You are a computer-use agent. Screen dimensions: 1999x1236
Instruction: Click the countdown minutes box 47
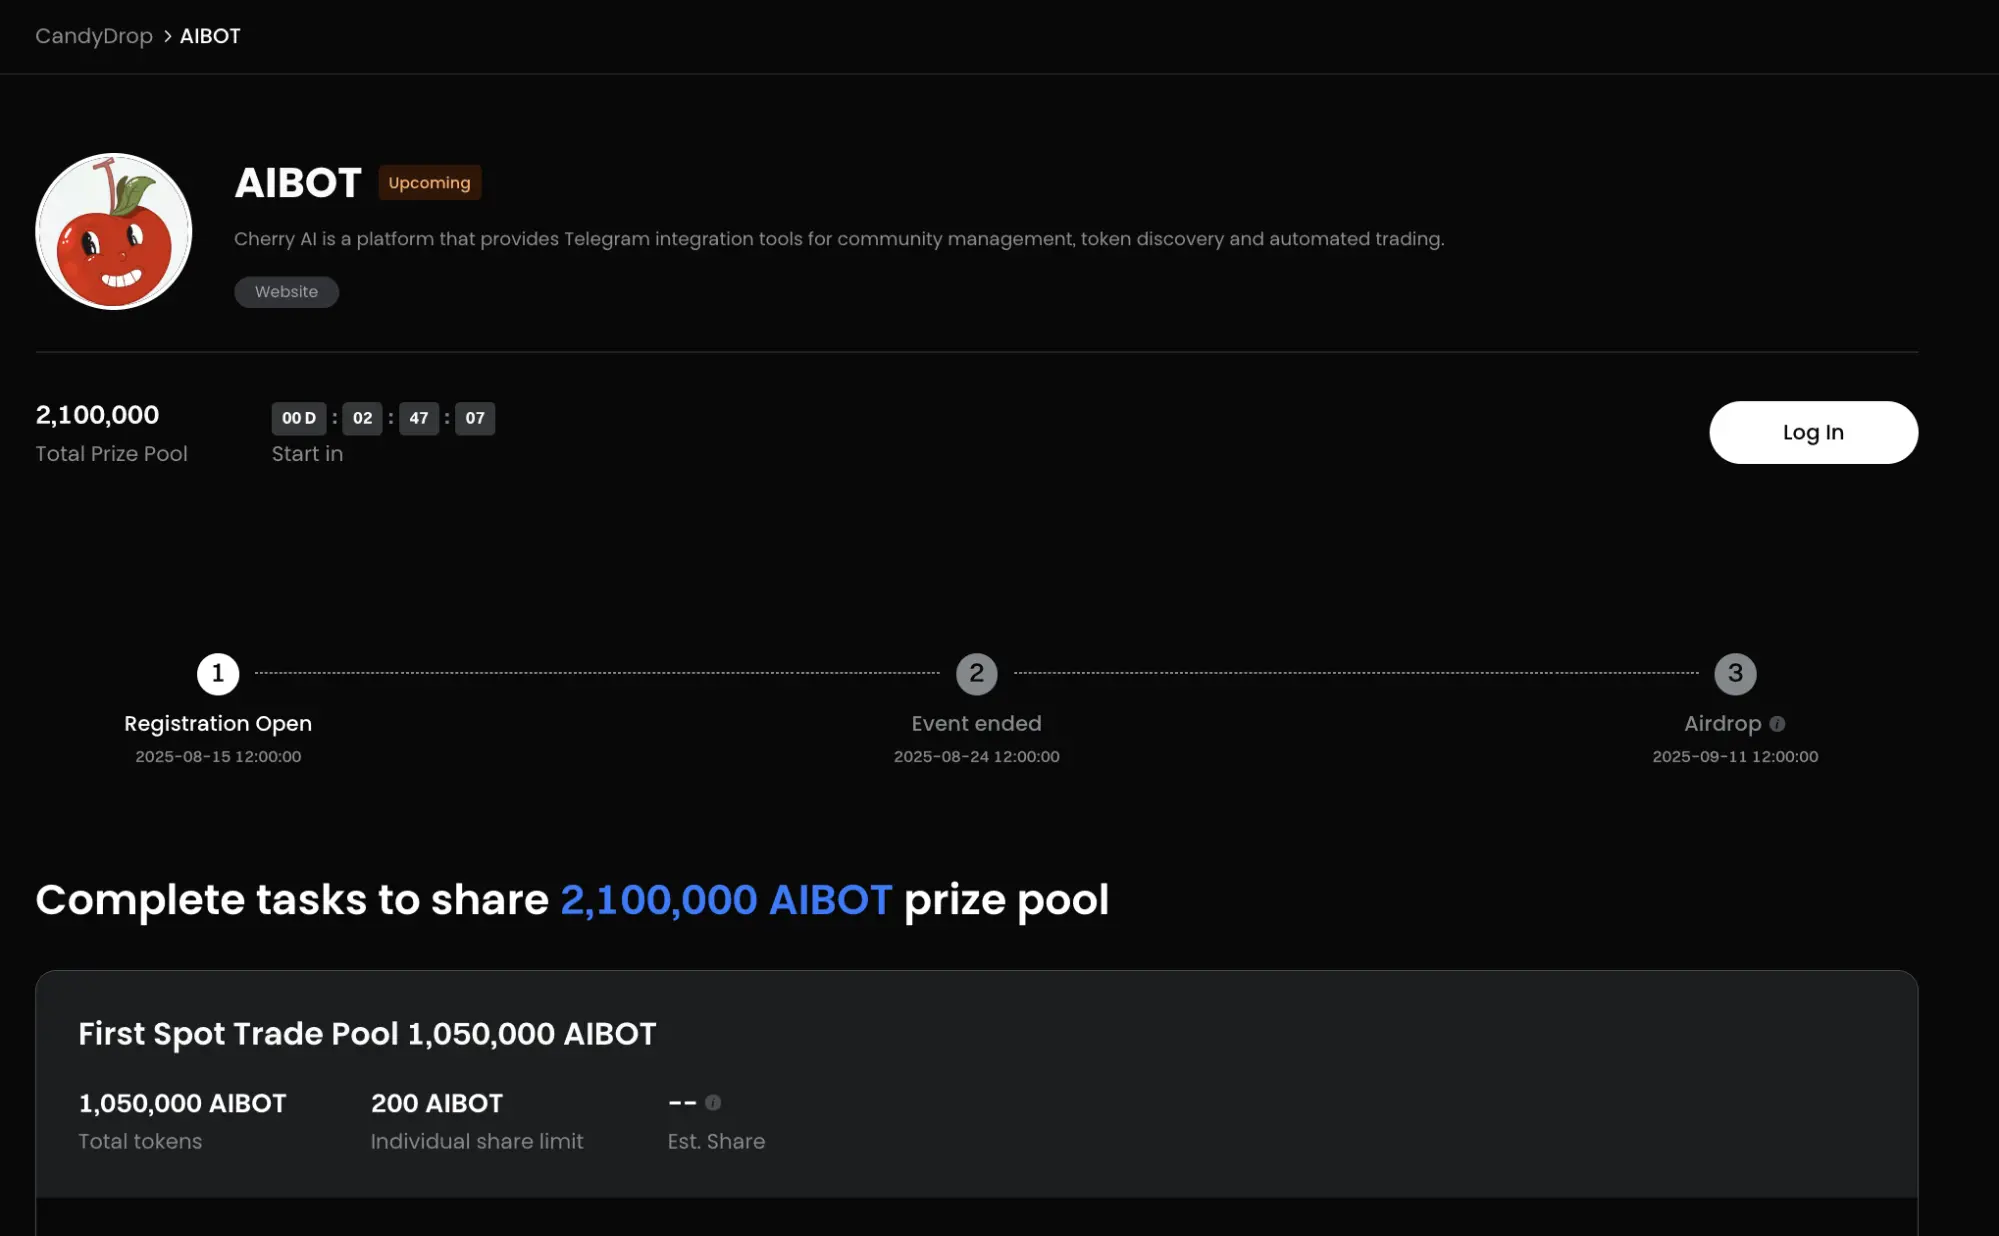(x=419, y=418)
